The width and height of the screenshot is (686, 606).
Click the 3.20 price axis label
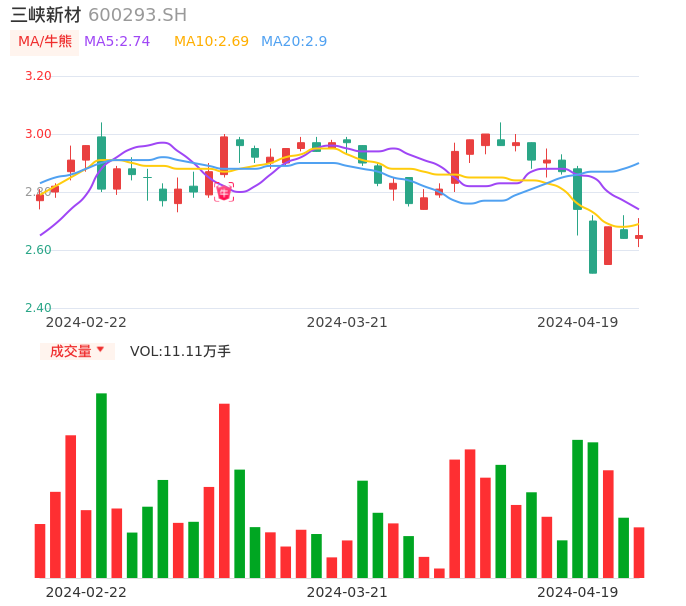pos(38,76)
